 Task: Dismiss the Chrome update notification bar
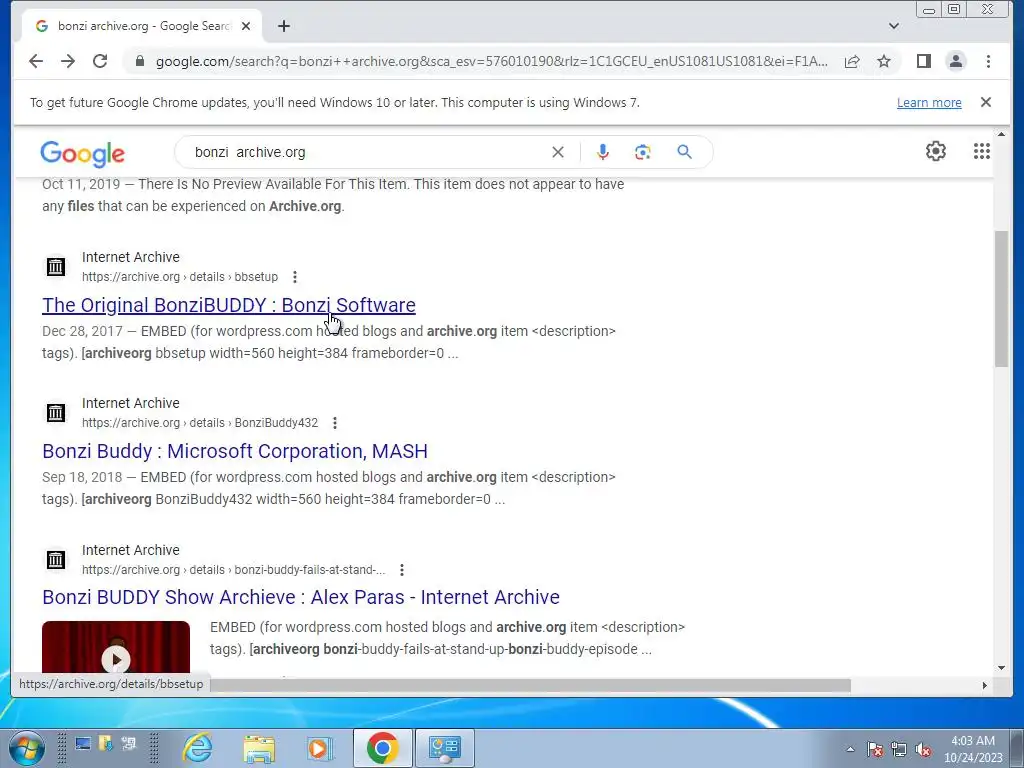(986, 102)
